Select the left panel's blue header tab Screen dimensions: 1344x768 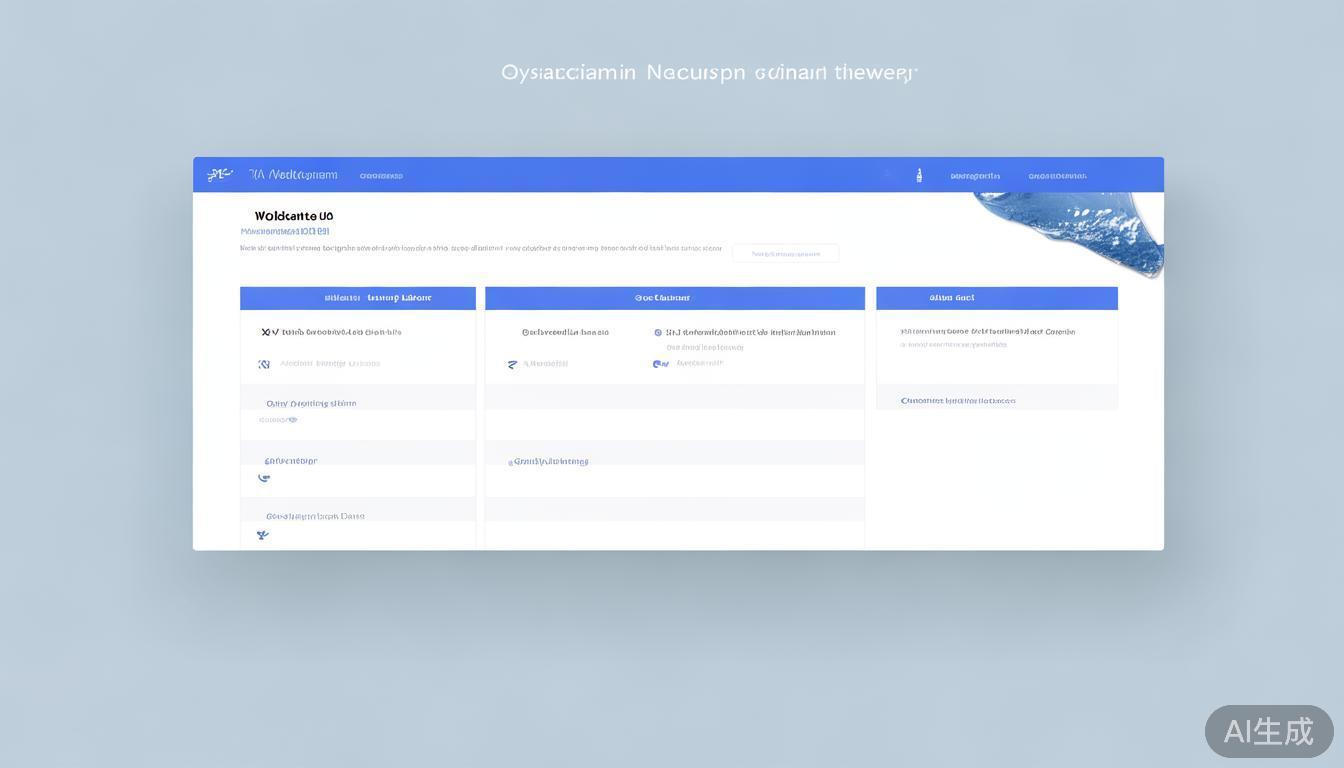click(357, 298)
